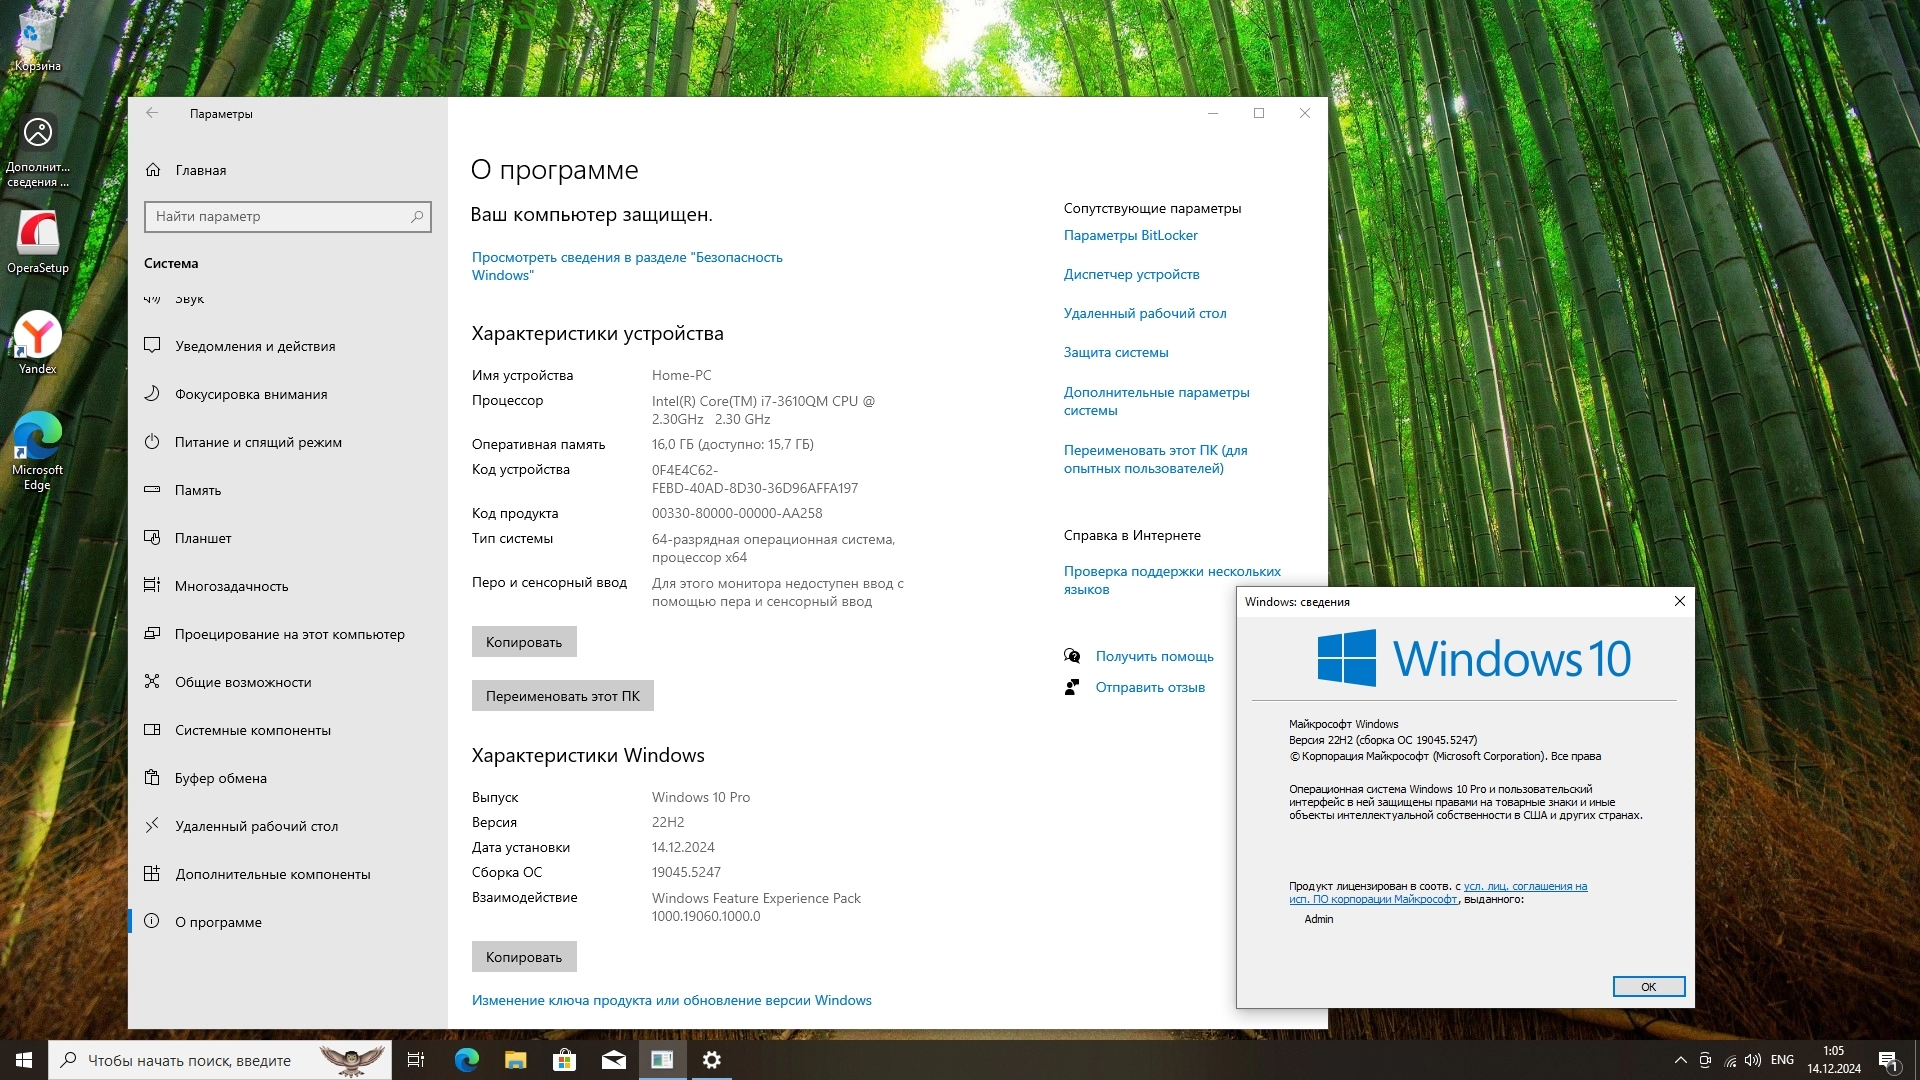Open File Explorer from taskbar
This screenshot has width=1920, height=1080.
(x=515, y=1060)
